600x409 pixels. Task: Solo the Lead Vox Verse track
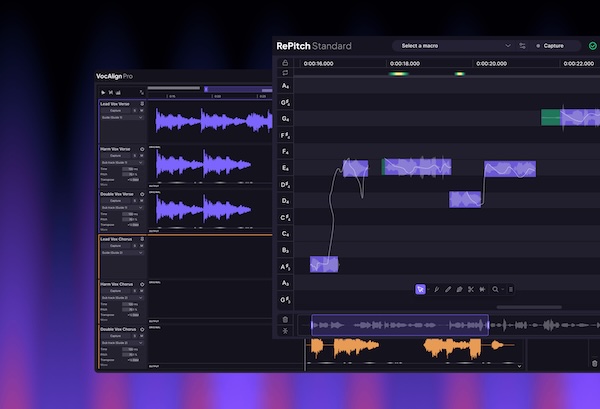click(135, 111)
